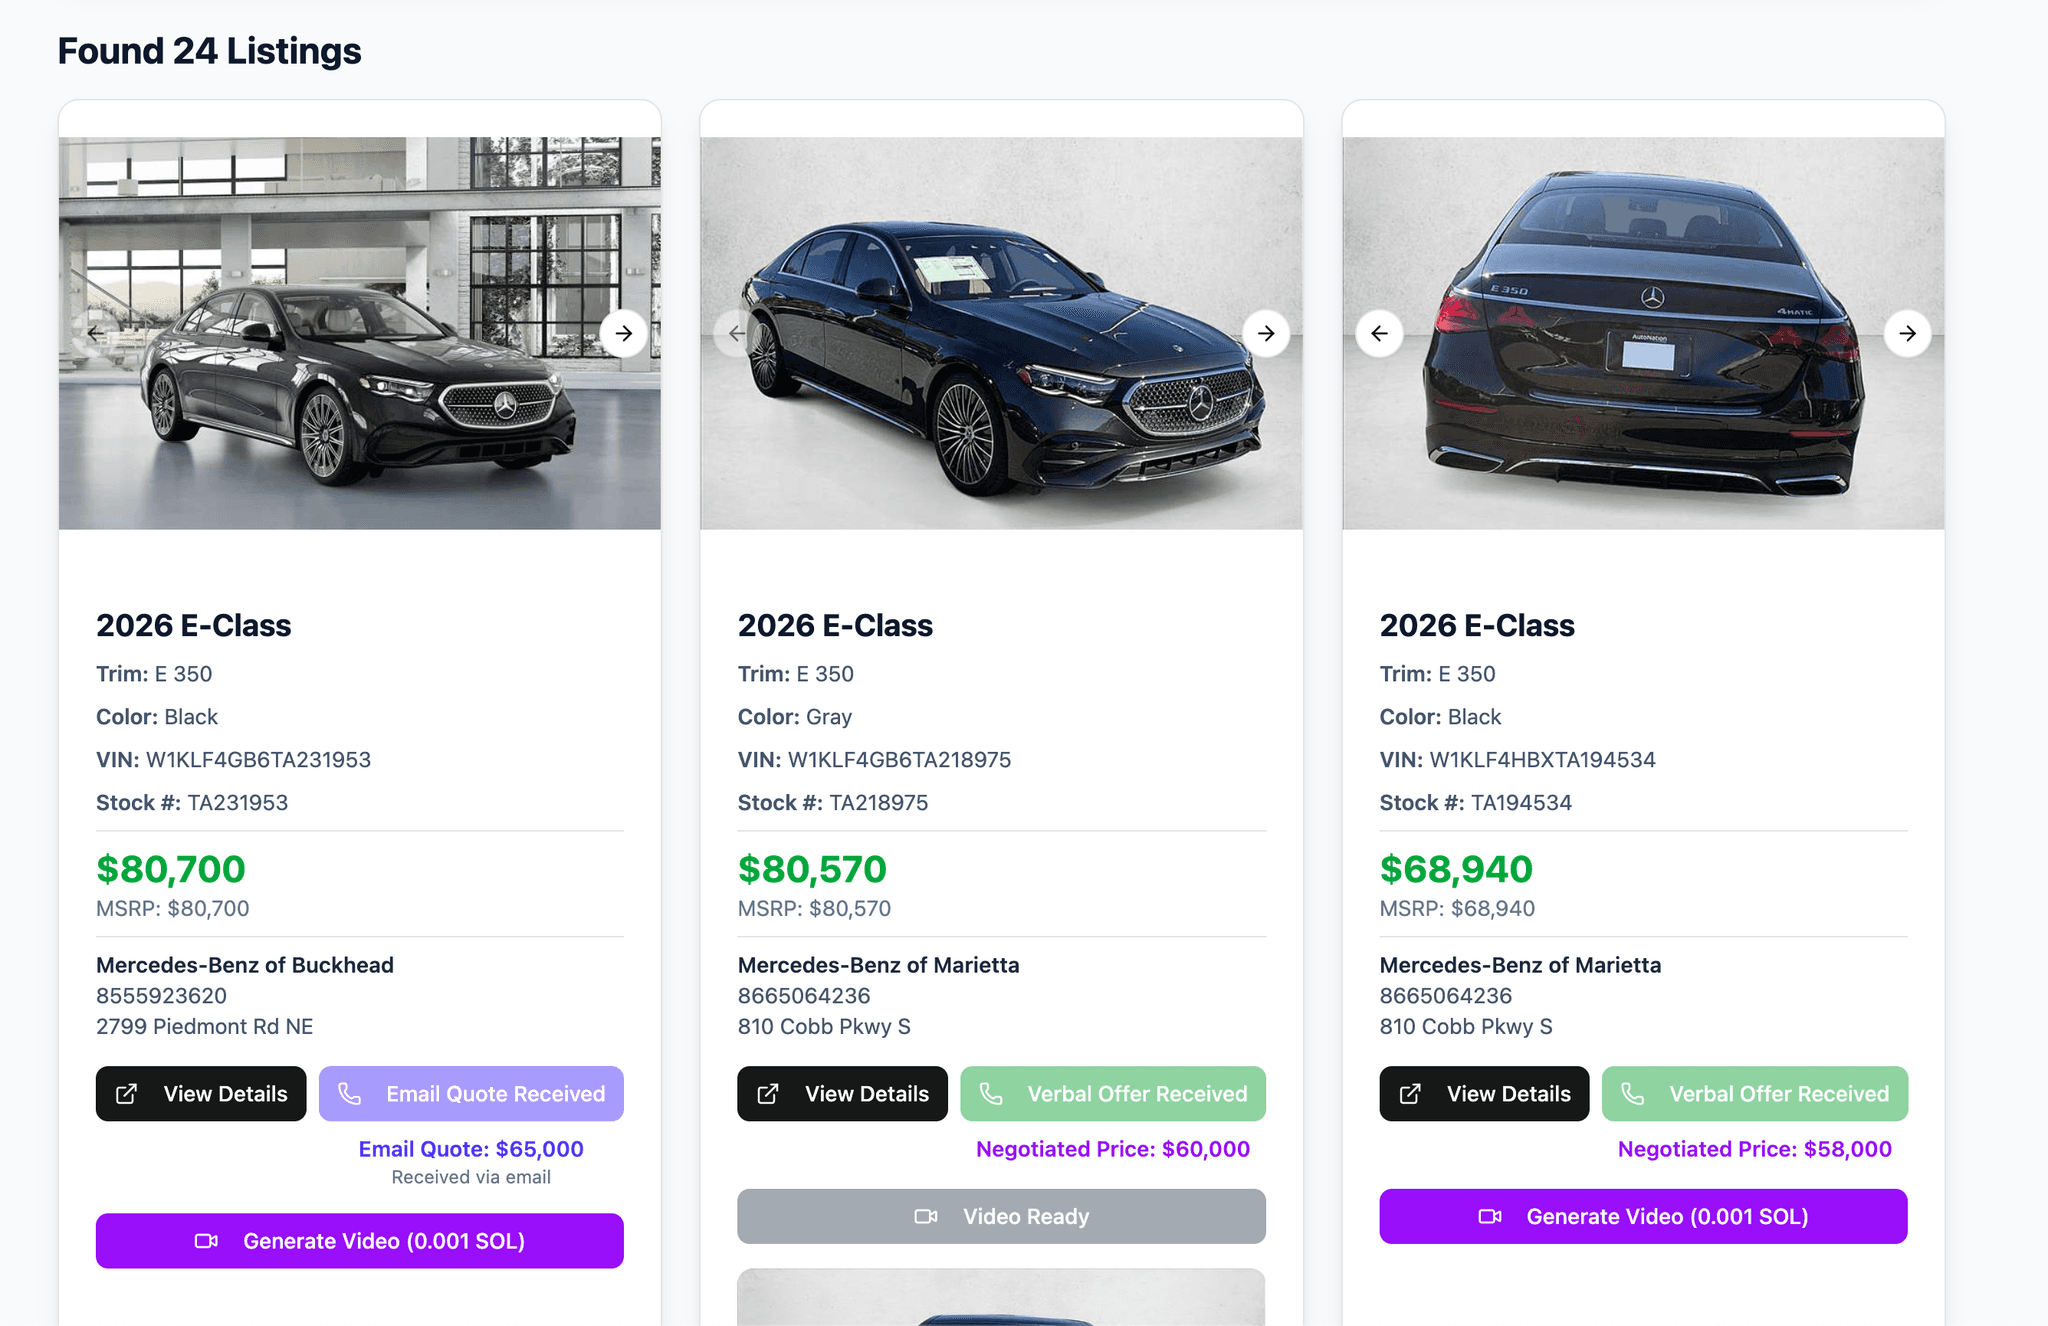Screen dimensions: 2048x1326
Task: Click camera icon in Video Ready button
Action: (x=926, y=1217)
